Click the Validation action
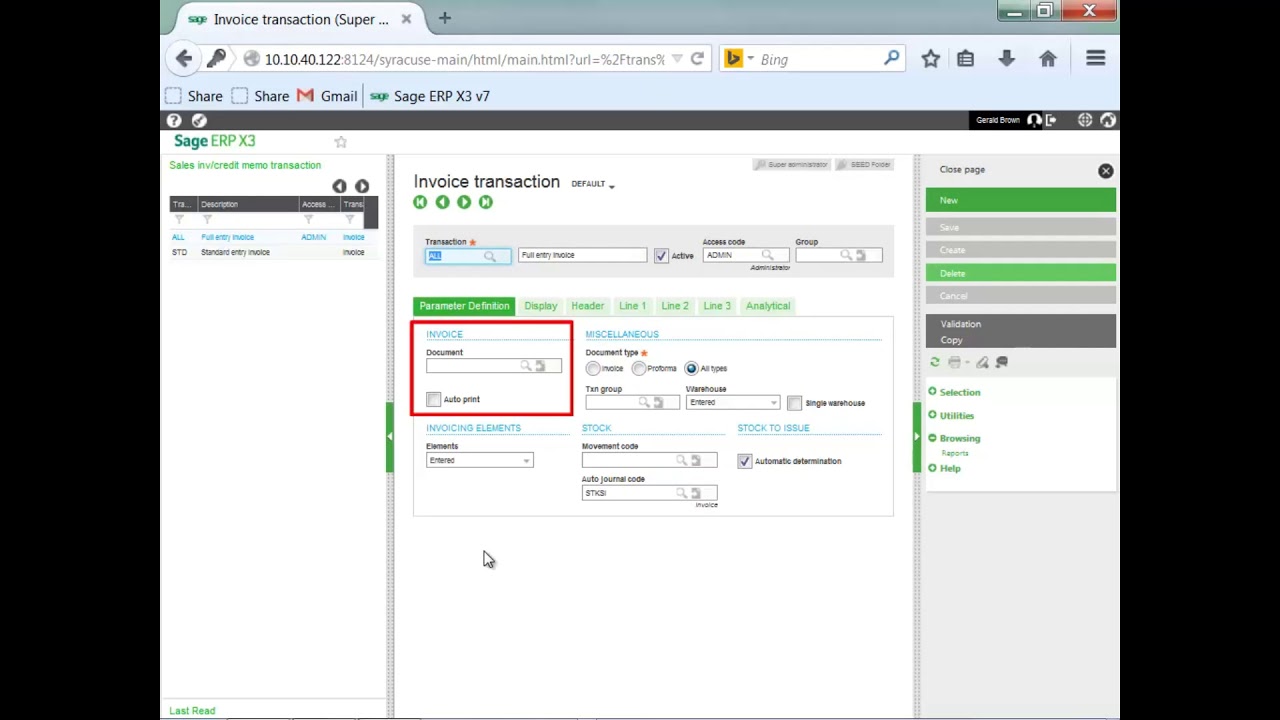The image size is (1280, 720). point(961,324)
